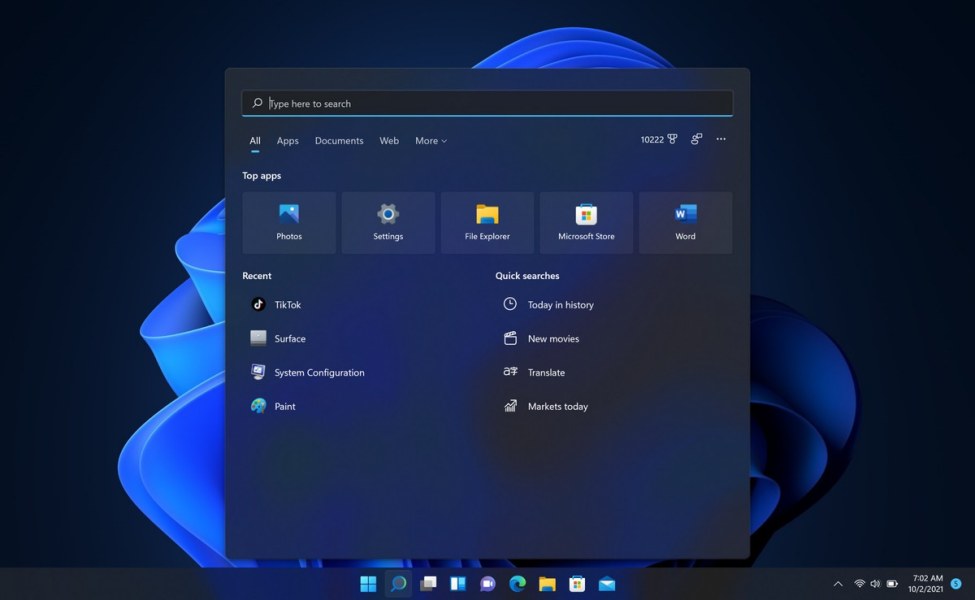Open TikTok from Recent list
Screen dimensions: 975x600
click(x=287, y=305)
